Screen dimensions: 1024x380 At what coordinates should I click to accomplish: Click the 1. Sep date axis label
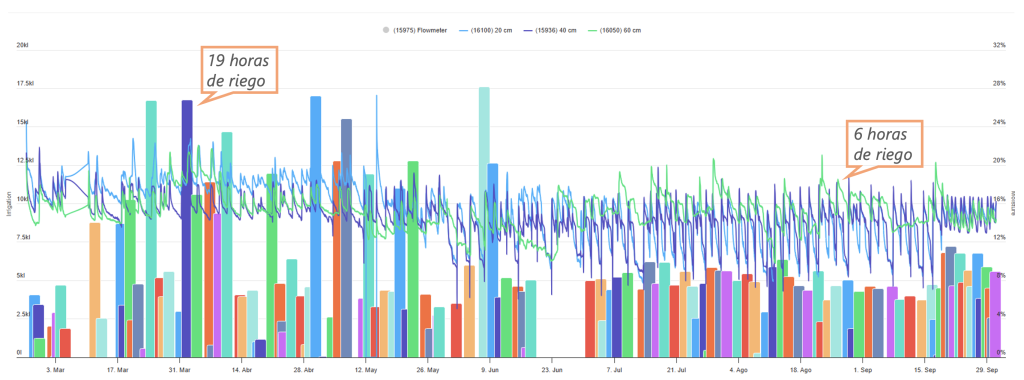click(863, 369)
